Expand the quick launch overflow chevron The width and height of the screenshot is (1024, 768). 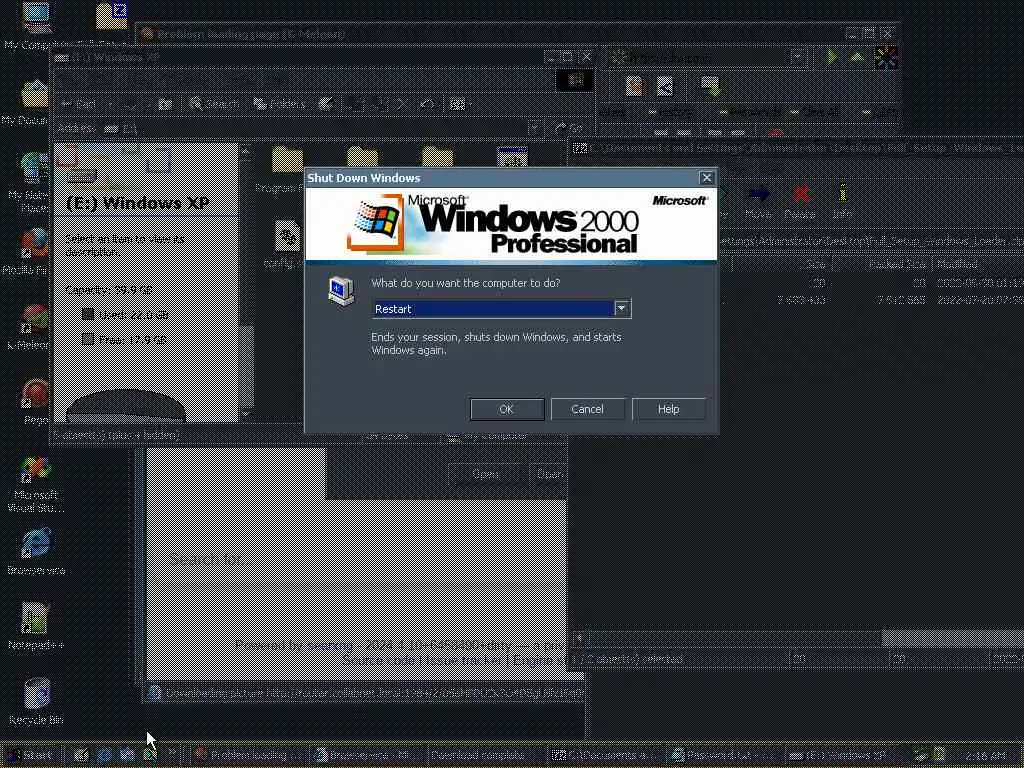click(x=172, y=752)
